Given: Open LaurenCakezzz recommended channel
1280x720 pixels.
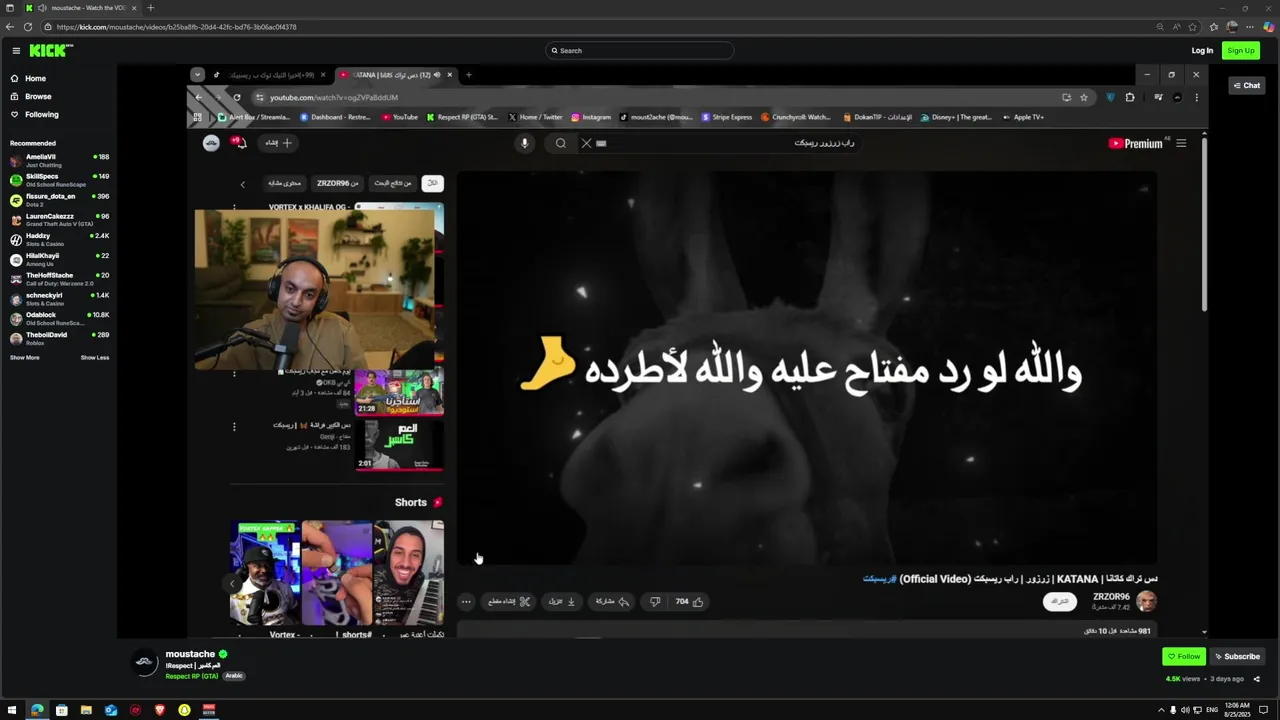Looking at the screenshot, I should pyautogui.click(x=59, y=220).
